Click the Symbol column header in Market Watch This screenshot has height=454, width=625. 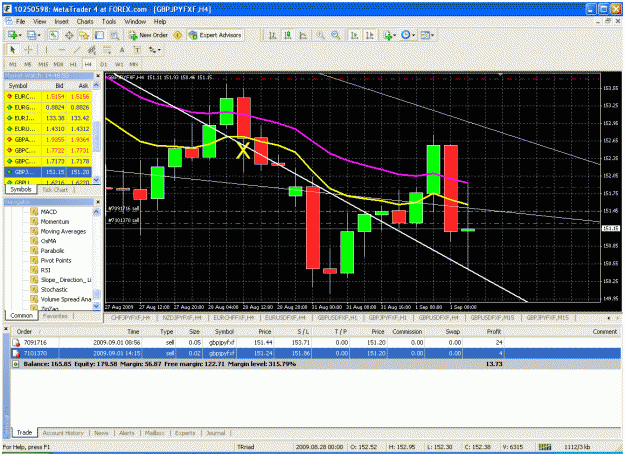click(18, 86)
